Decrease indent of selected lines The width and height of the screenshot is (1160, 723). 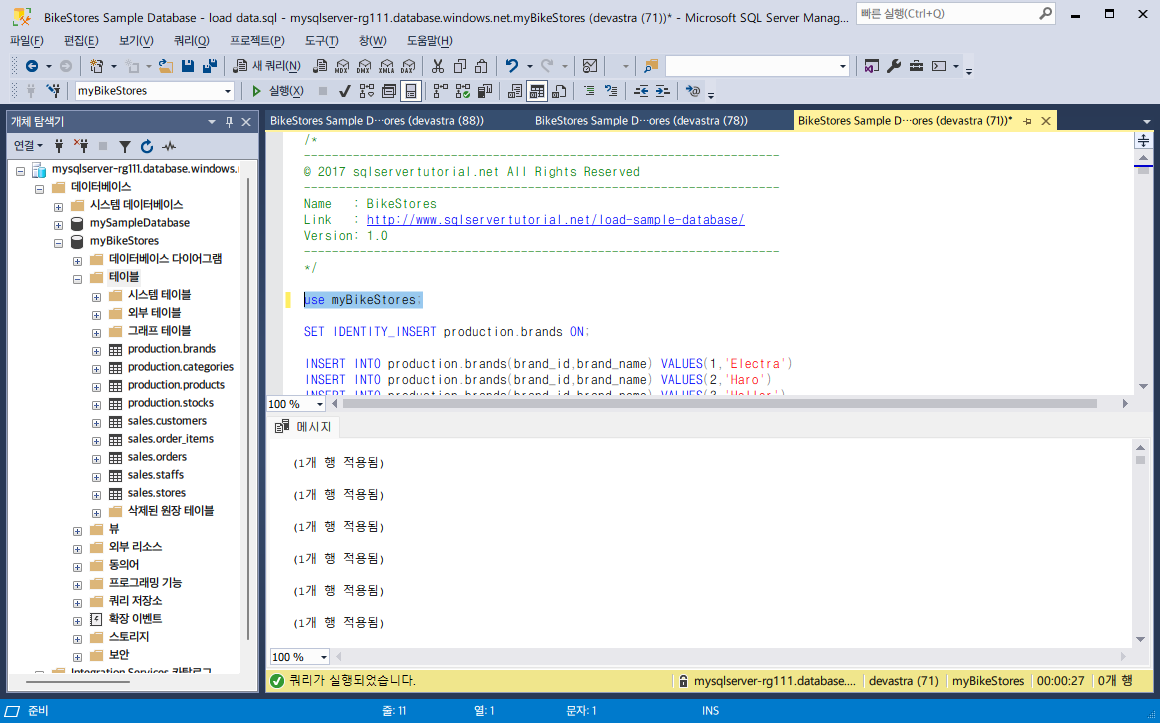point(641,91)
